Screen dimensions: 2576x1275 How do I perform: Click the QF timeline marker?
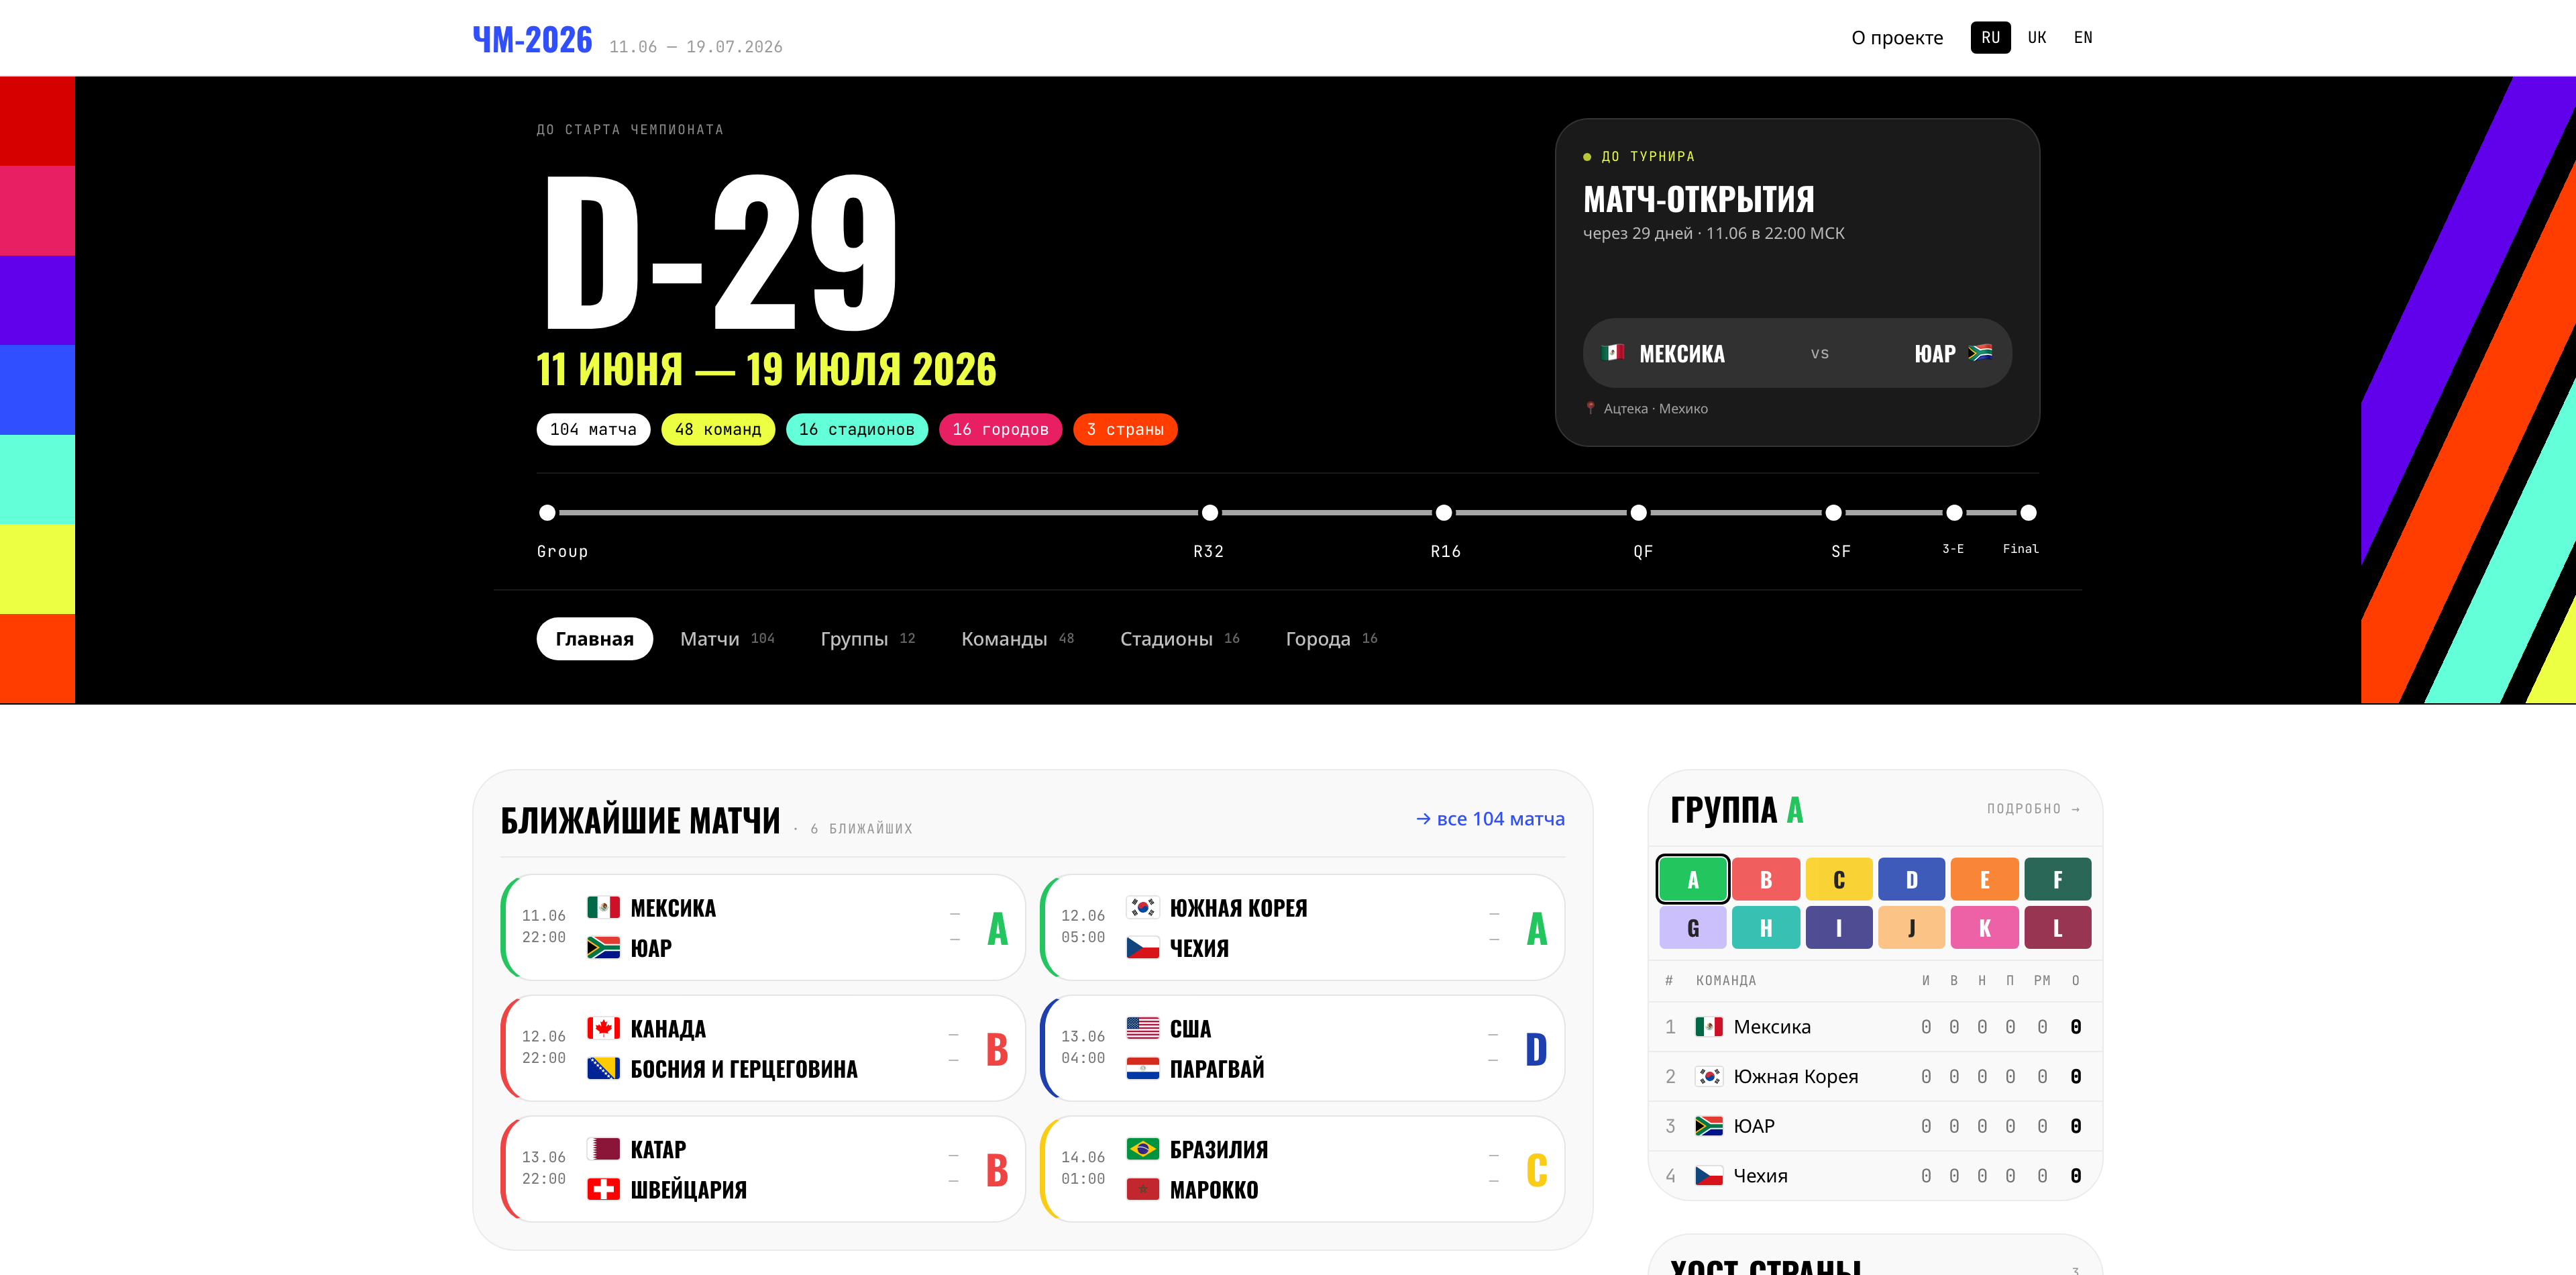pos(1639,513)
